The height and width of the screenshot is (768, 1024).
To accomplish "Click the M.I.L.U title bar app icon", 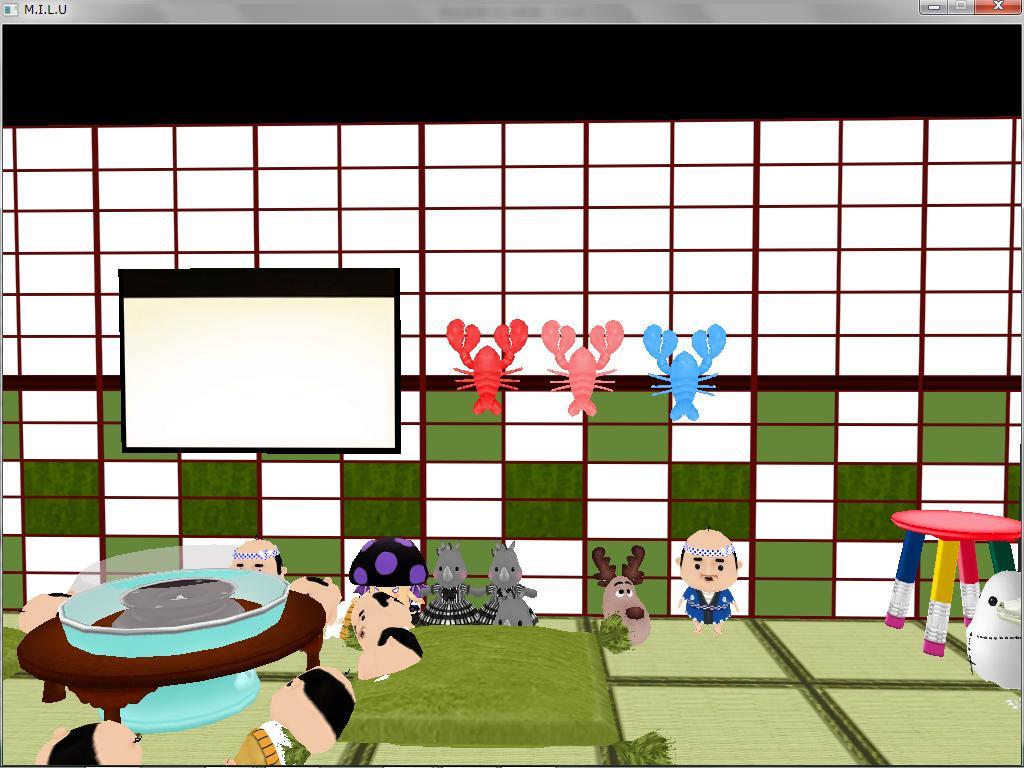I will [x=10, y=9].
